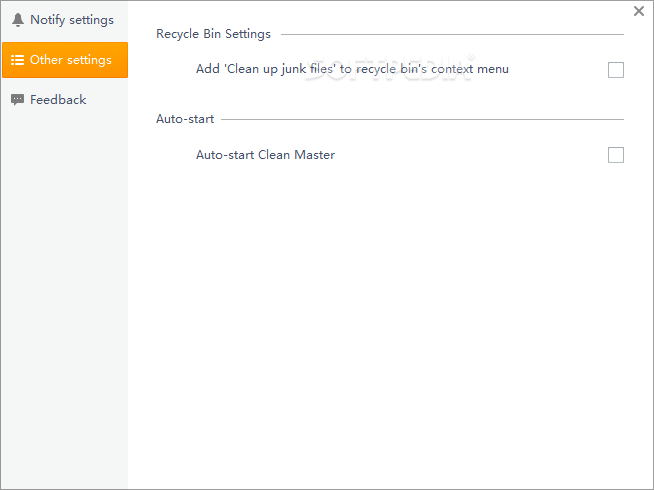654x490 pixels.
Task: Switch to the Feedback tab
Action: click(58, 100)
